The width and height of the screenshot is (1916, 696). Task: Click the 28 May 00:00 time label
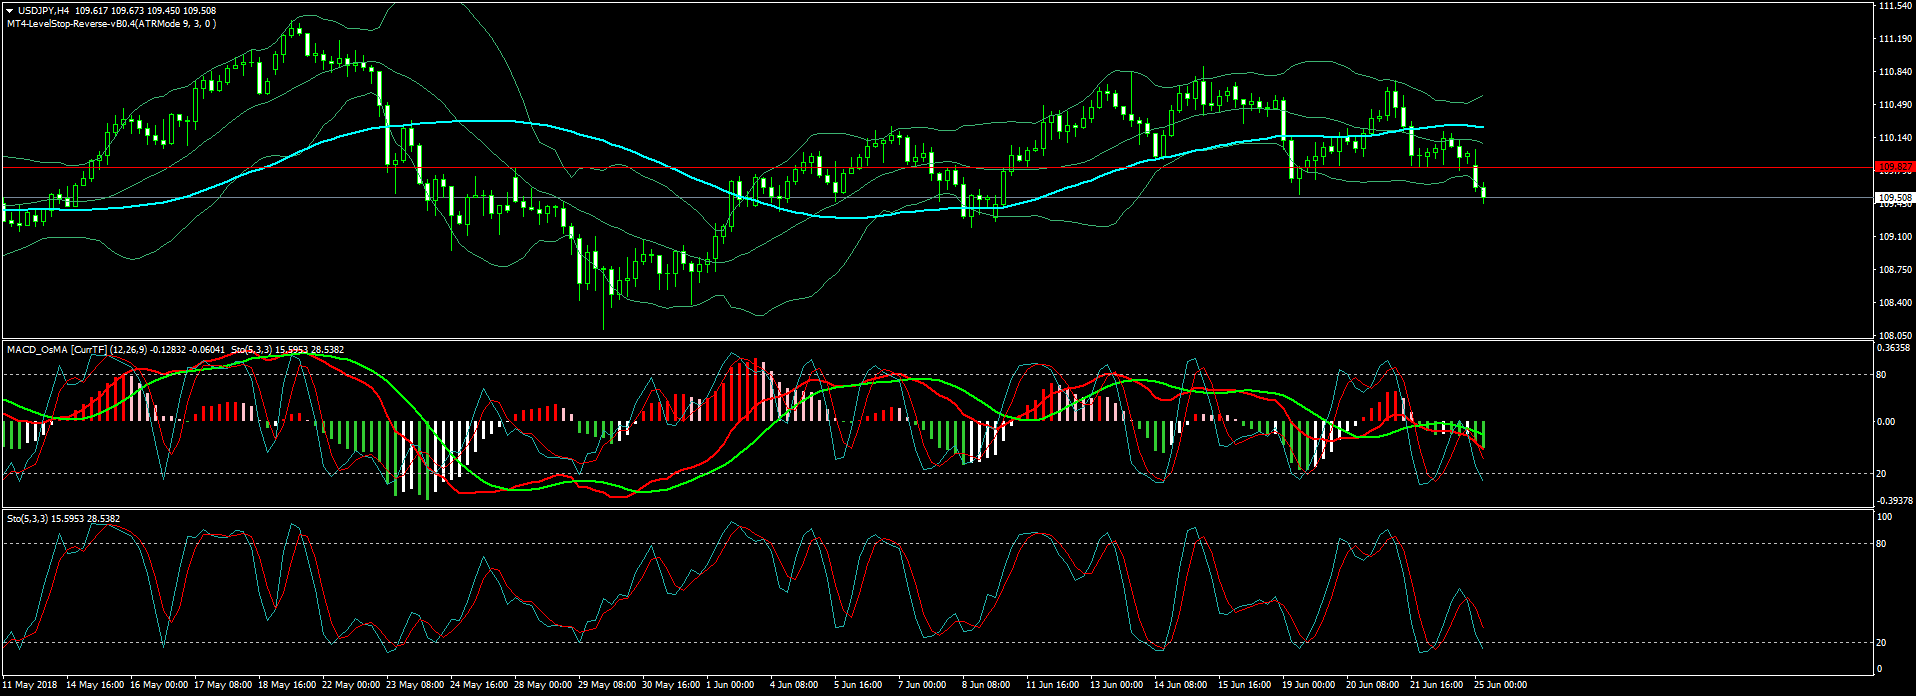543,685
